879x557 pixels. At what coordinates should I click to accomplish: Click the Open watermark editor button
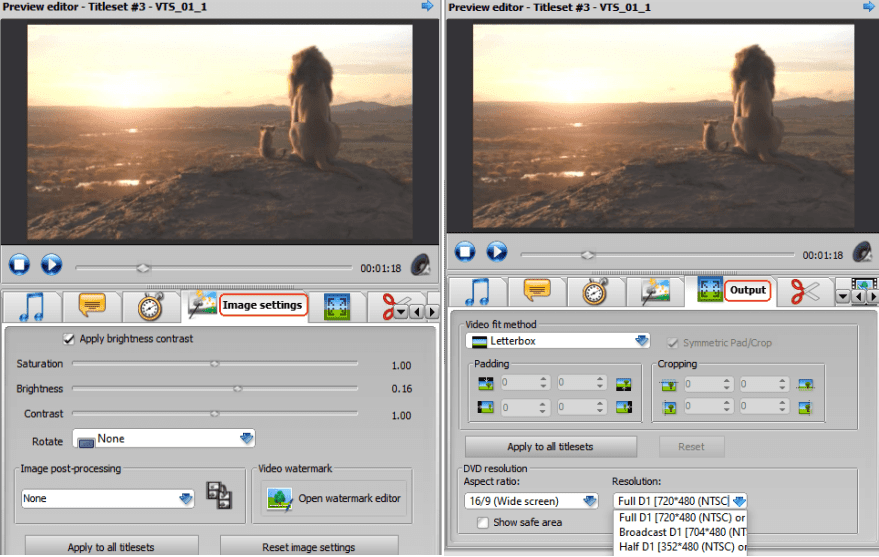(x=335, y=498)
